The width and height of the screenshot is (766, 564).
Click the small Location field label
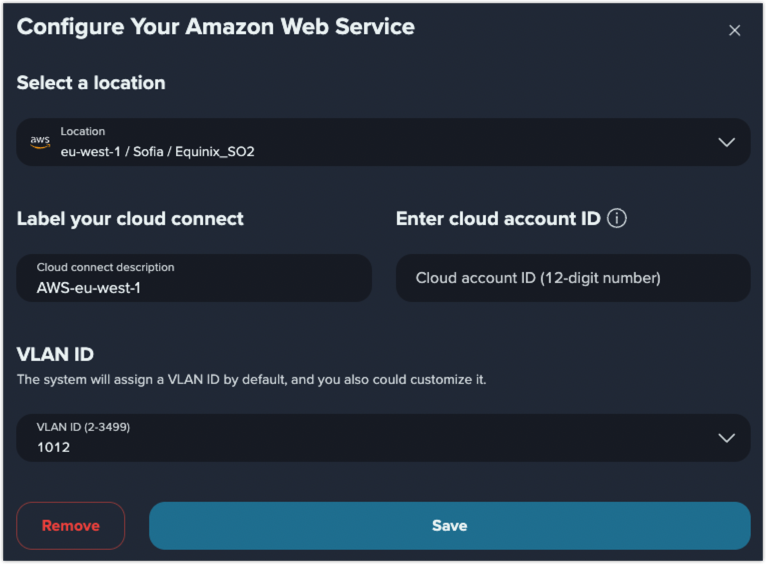tap(83, 131)
